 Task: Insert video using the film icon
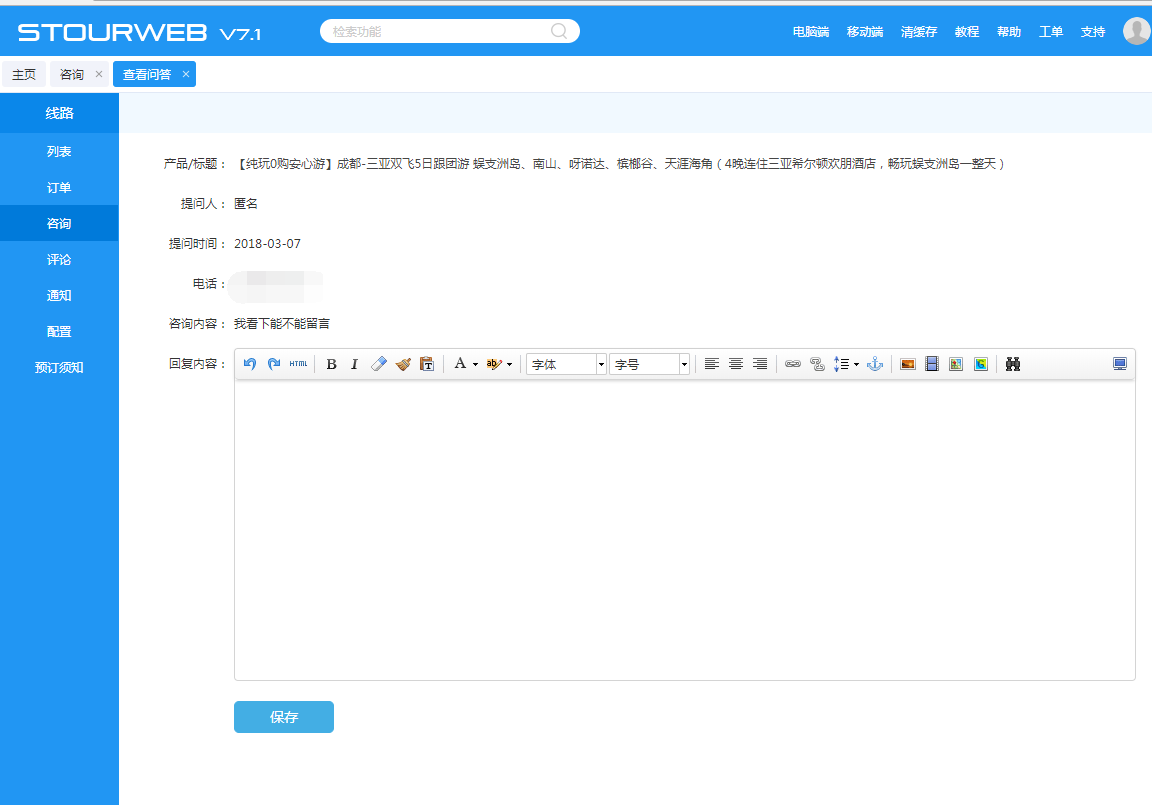pos(932,364)
